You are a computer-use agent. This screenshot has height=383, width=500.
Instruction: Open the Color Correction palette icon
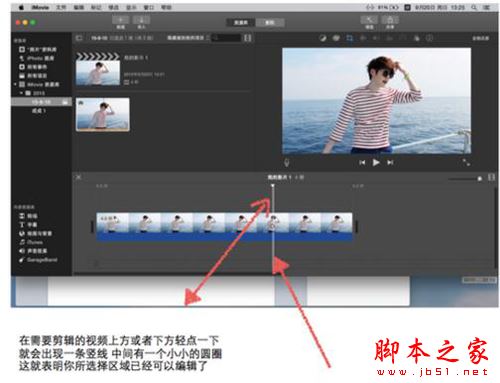pos(336,38)
